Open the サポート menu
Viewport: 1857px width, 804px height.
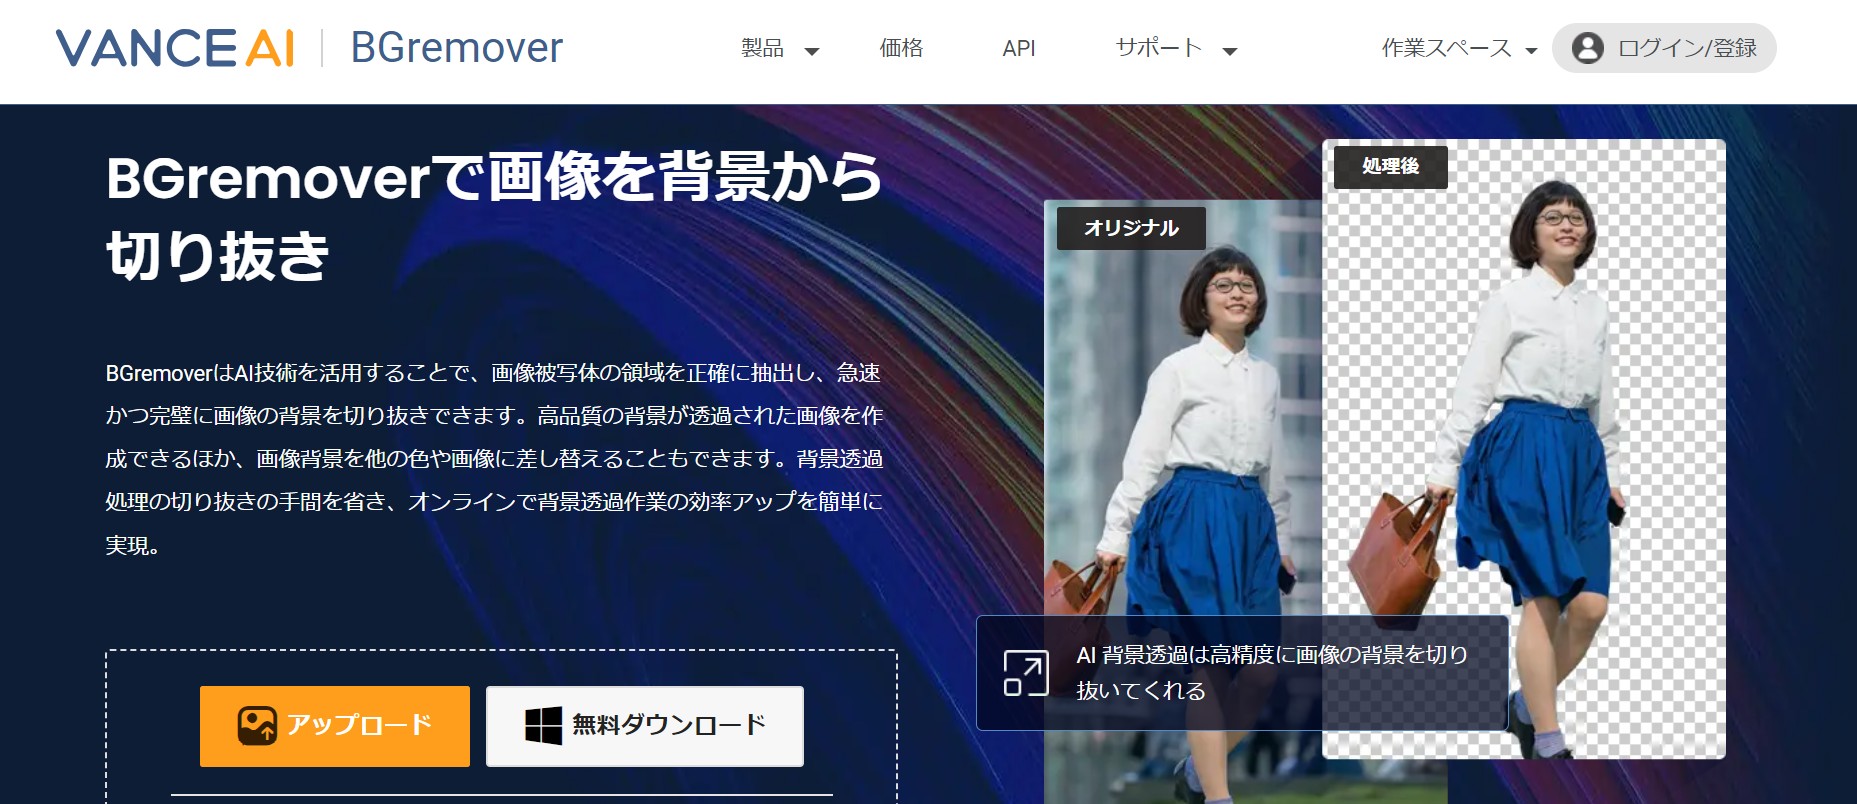click(1158, 48)
